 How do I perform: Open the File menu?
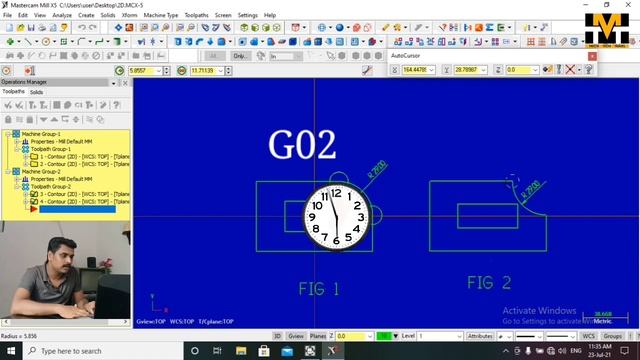click(x=7, y=15)
